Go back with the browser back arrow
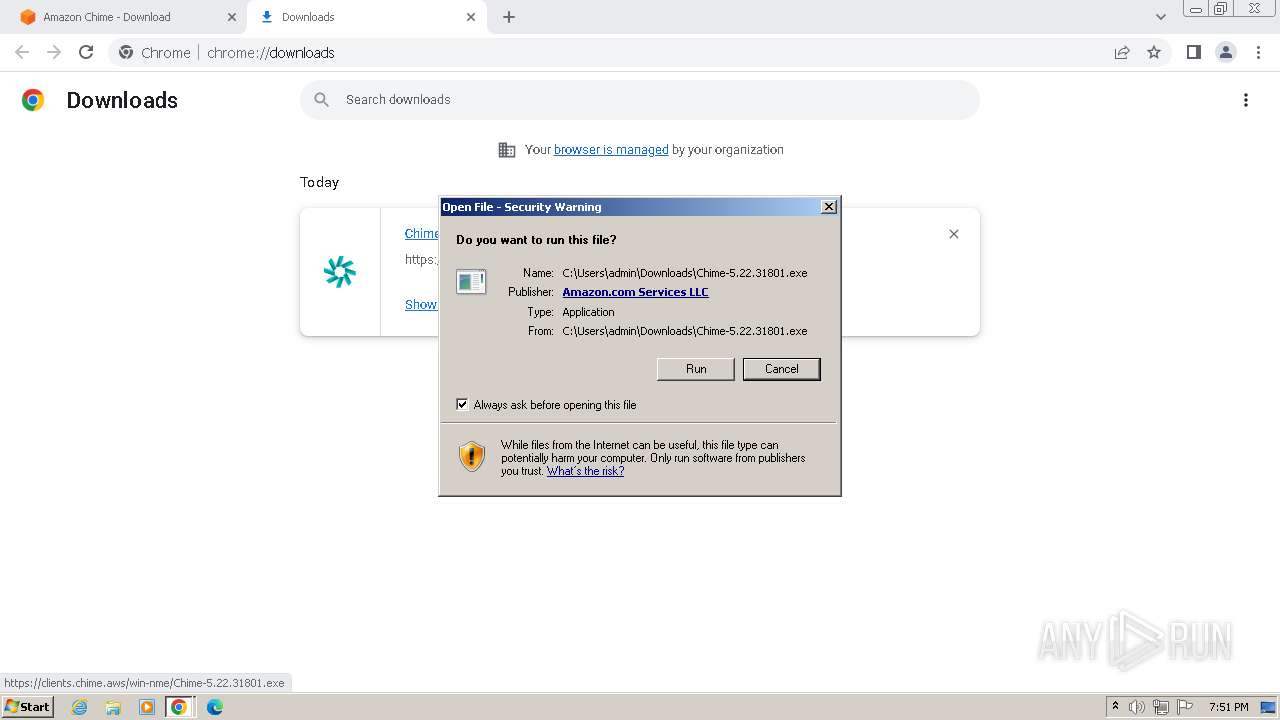1280x720 pixels. pyautogui.click(x=22, y=52)
